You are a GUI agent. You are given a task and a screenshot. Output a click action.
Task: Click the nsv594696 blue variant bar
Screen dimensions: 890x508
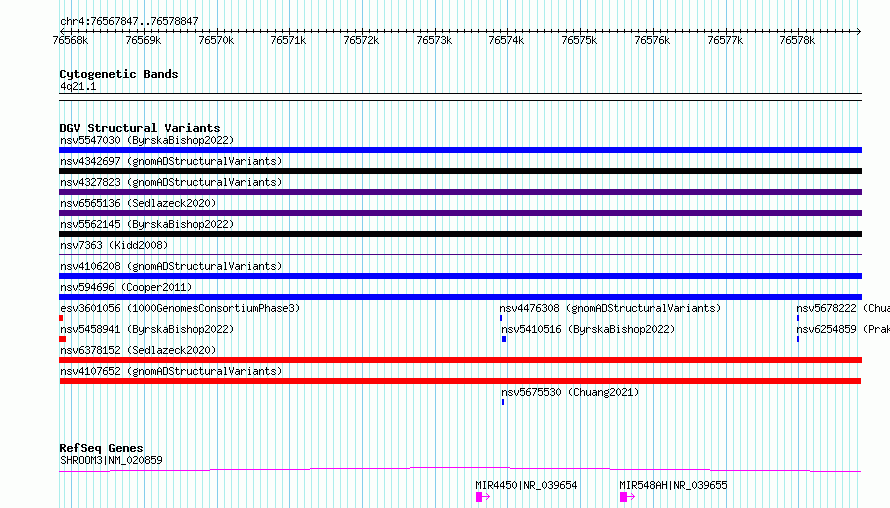(460, 297)
